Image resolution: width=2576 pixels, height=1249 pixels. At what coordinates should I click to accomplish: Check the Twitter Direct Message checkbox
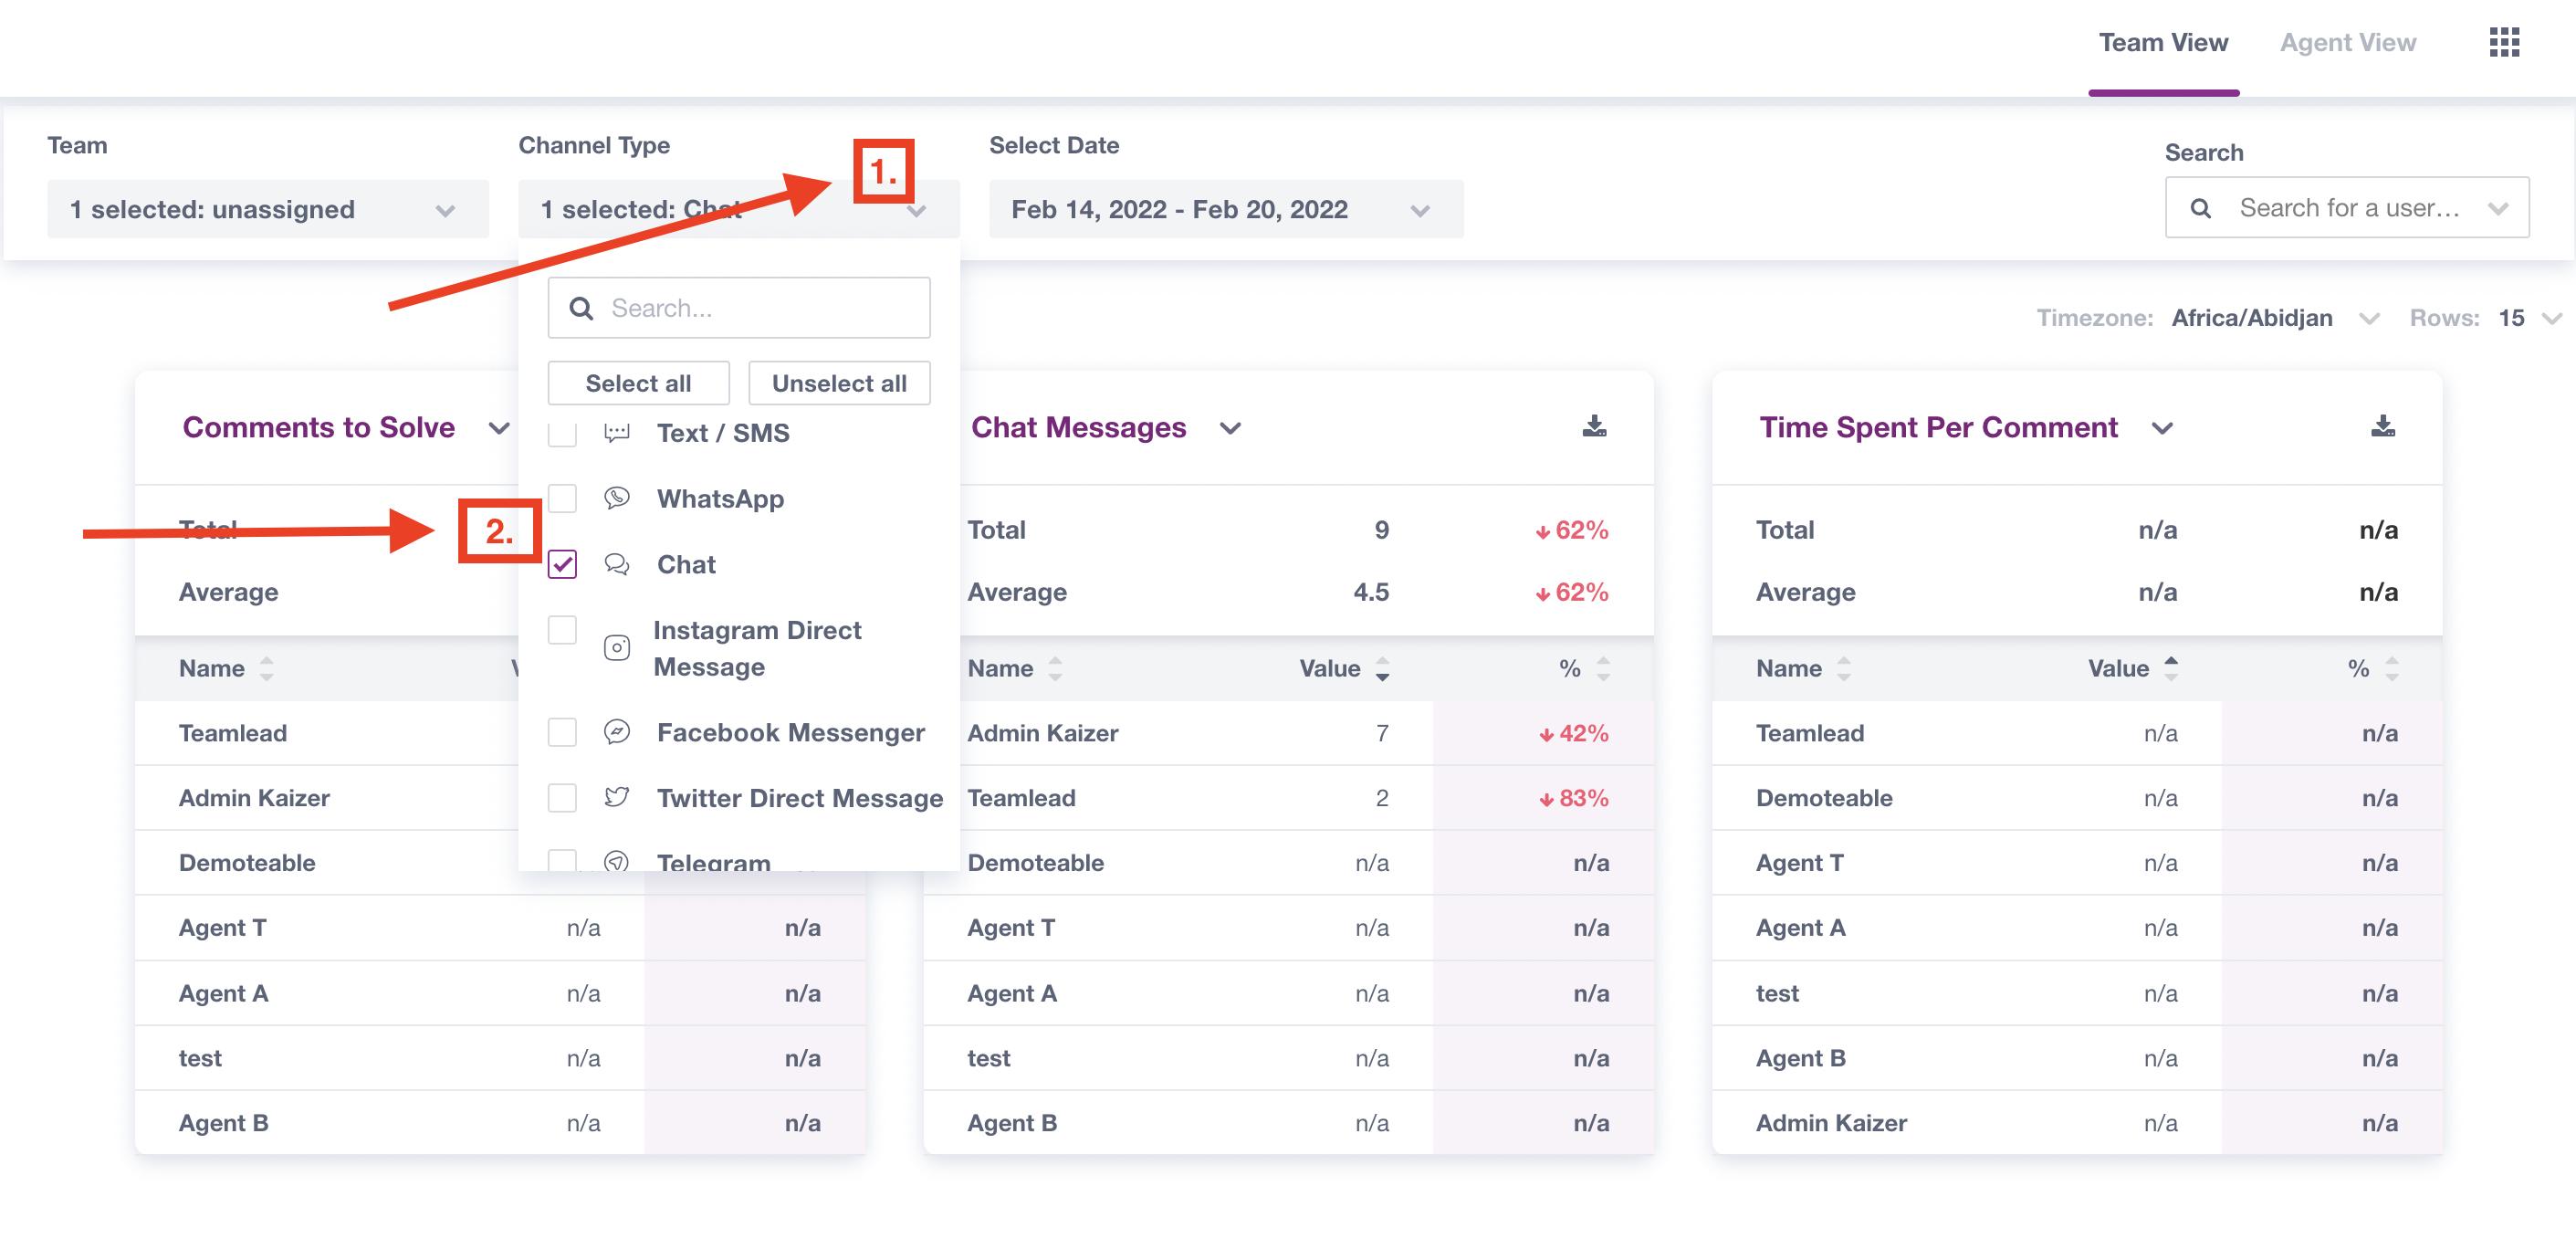coord(562,797)
